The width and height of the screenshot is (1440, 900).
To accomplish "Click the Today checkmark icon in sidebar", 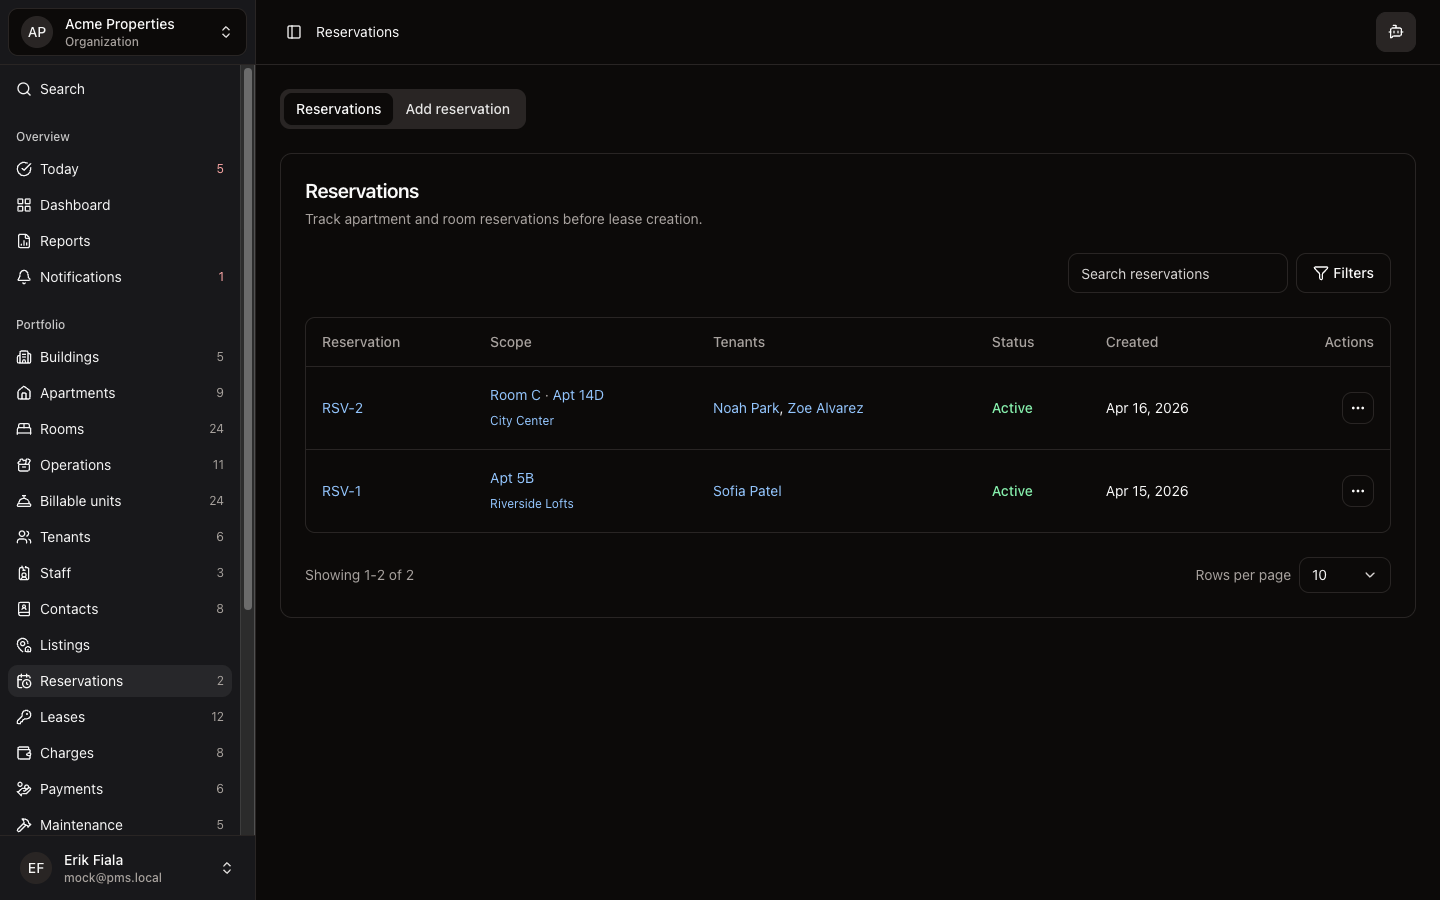I will (x=24, y=169).
